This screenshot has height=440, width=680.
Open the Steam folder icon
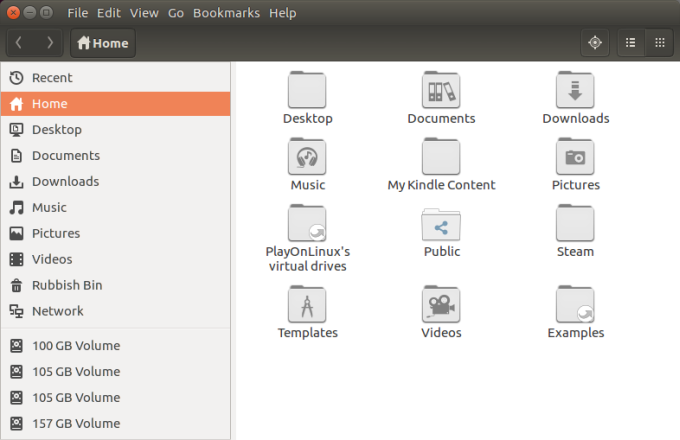[575, 223]
